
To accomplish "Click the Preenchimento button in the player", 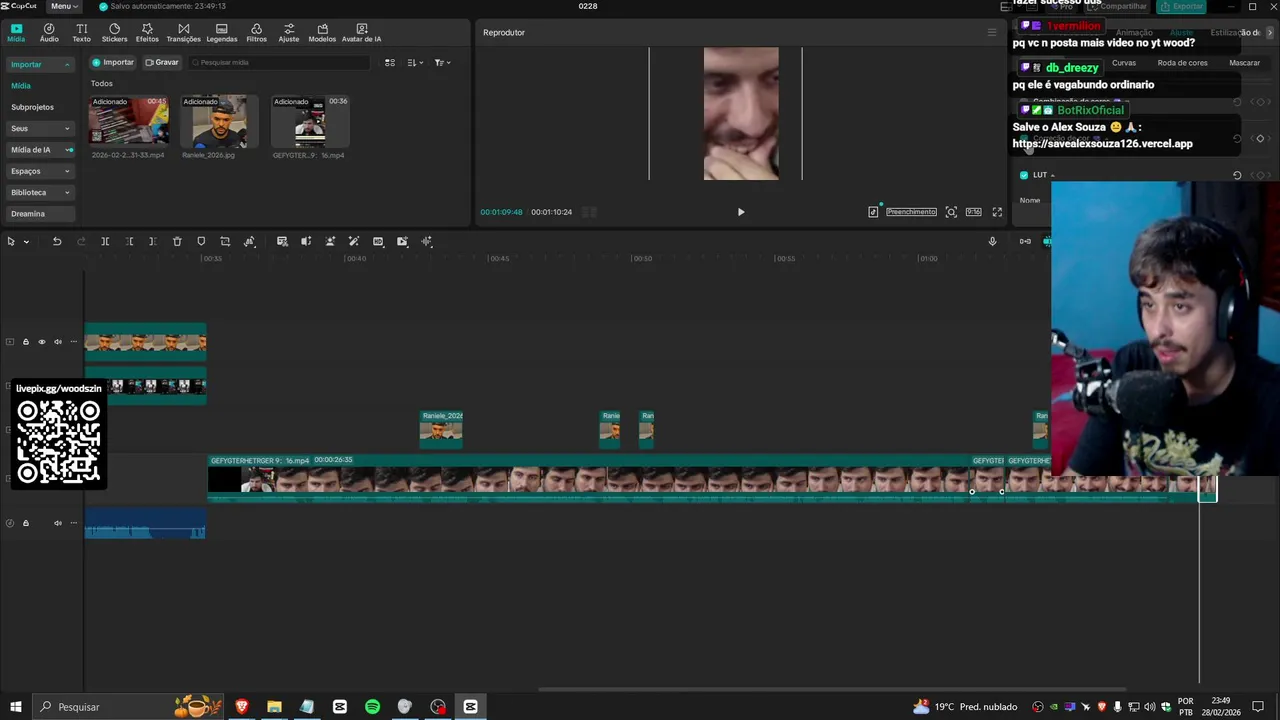I will (x=911, y=212).
